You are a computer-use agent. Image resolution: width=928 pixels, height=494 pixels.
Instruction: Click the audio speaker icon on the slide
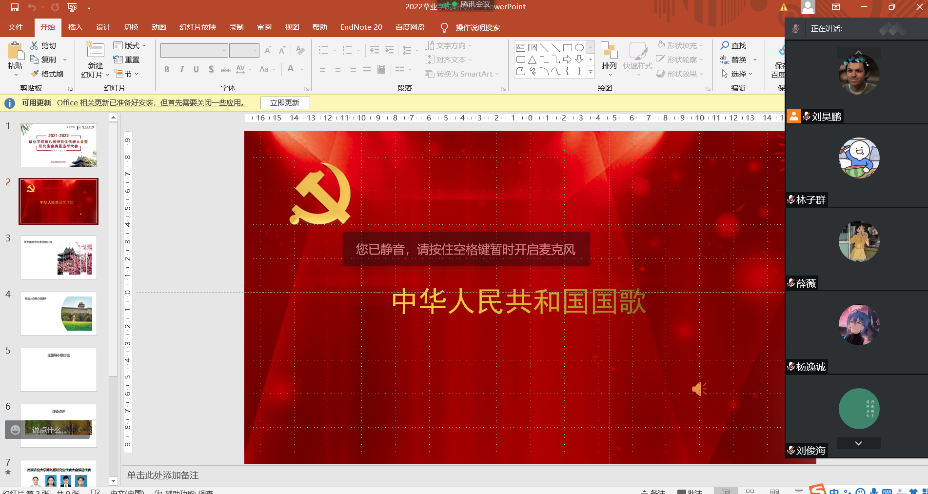(699, 389)
